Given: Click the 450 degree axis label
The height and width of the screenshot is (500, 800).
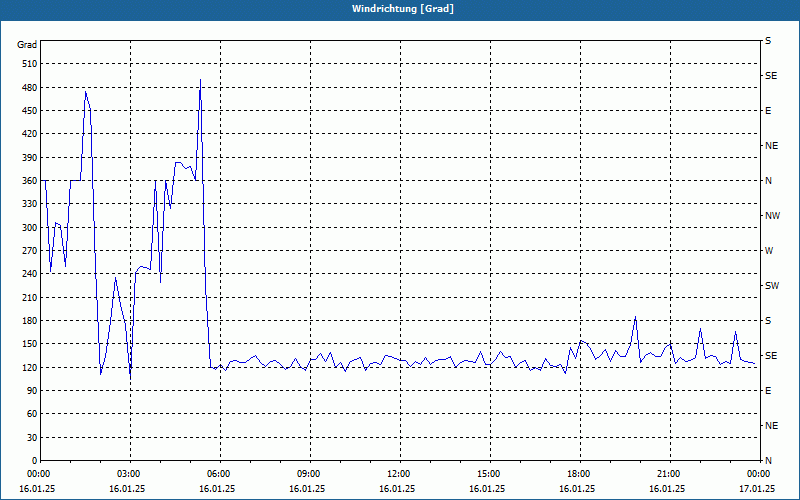Looking at the screenshot, I should click(31, 111).
